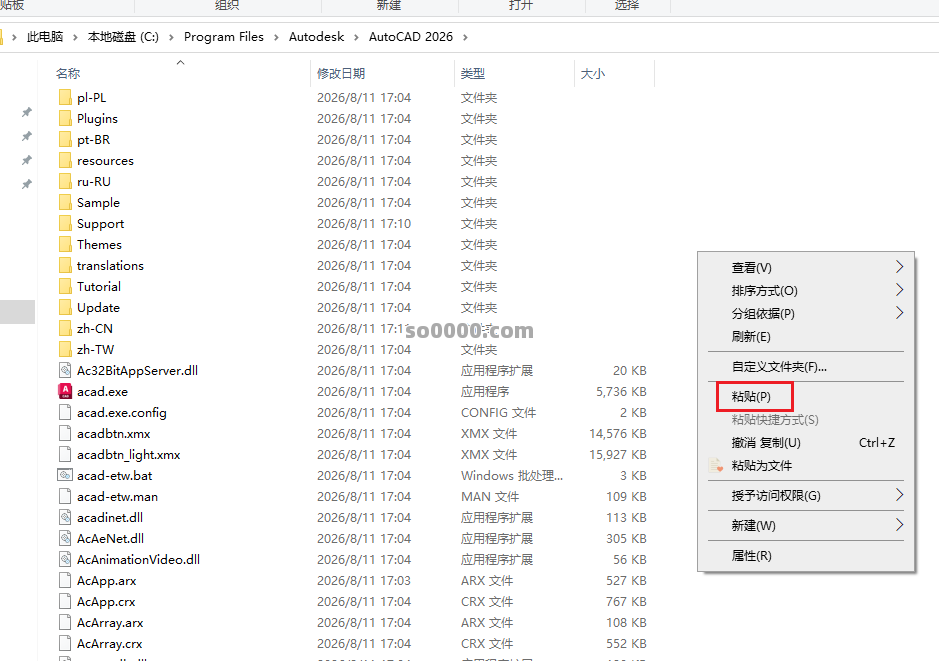939x661 pixels.
Task: Expand the 新建(W) submenu arrow
Action: [x=899, y=525]
